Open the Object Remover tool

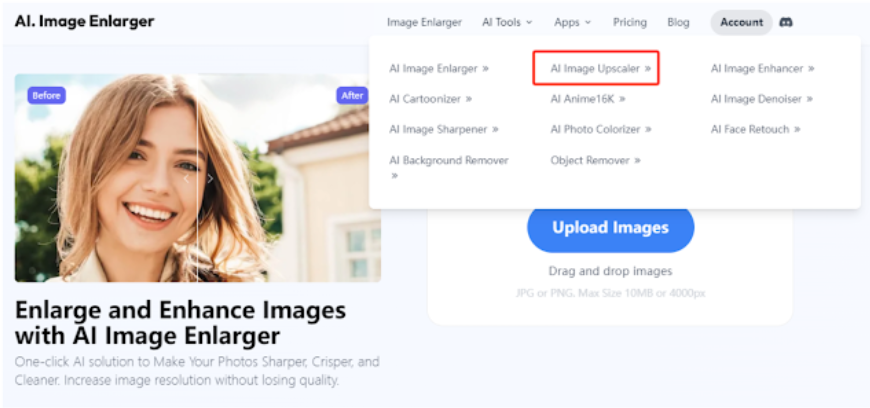(595, 160)
